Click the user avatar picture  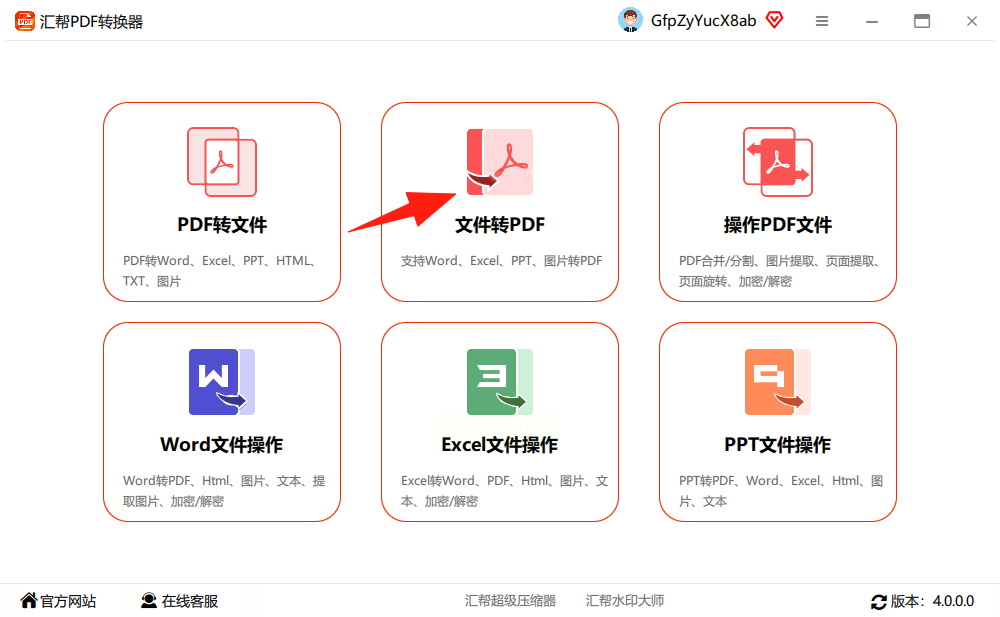pos(630,20)
